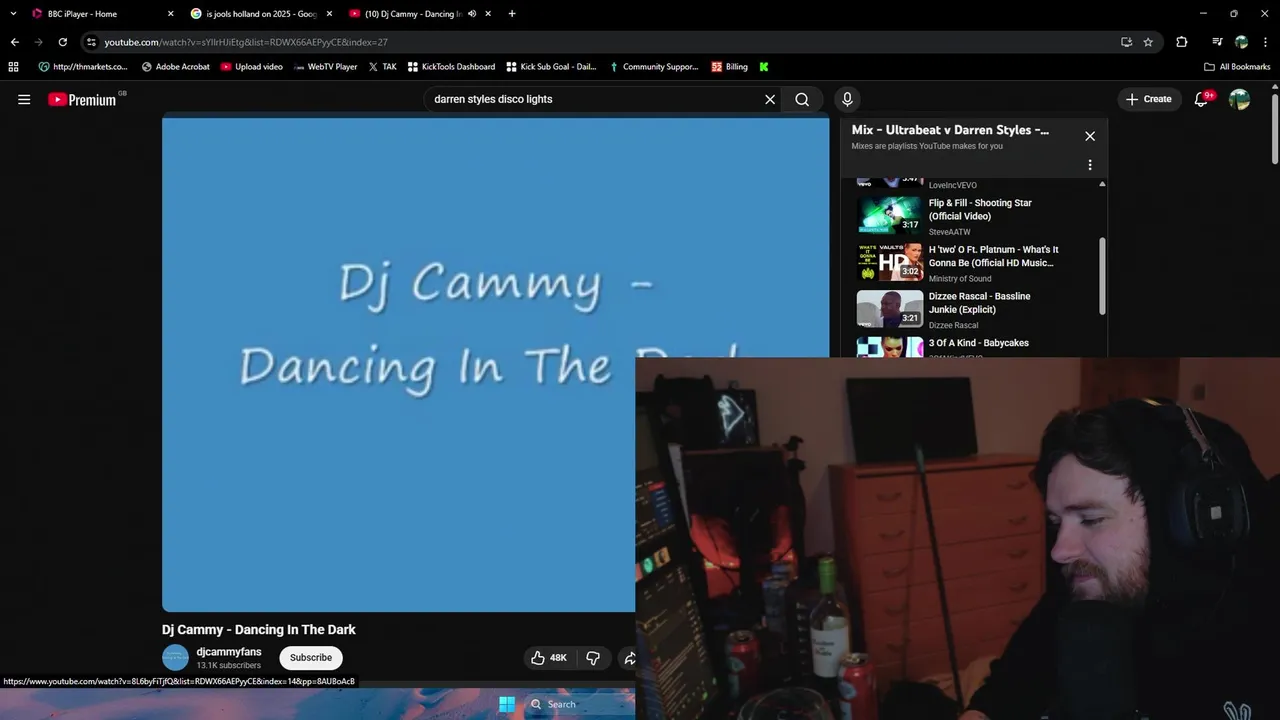Subscribe to djcammyfans channel

point(311,657)
